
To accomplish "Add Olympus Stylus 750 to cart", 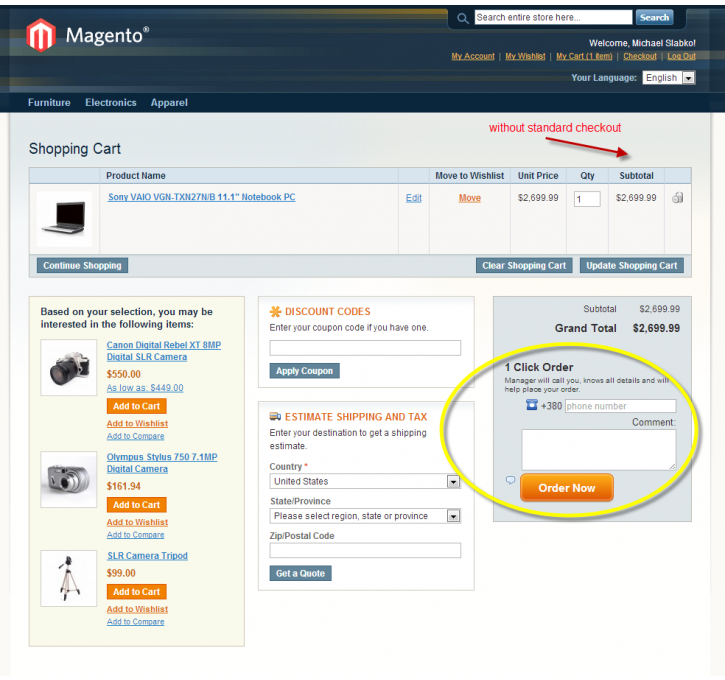I will pos(136,505).
